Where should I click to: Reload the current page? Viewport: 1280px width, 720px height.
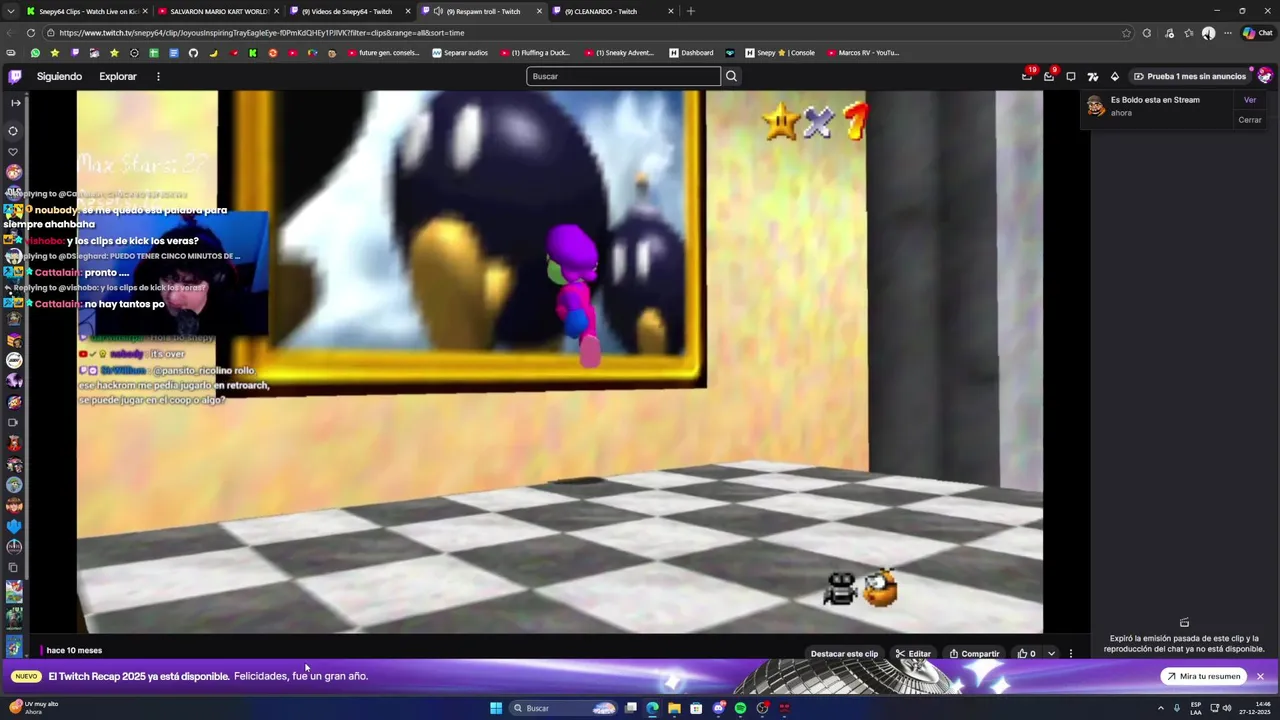click(31, 32)
